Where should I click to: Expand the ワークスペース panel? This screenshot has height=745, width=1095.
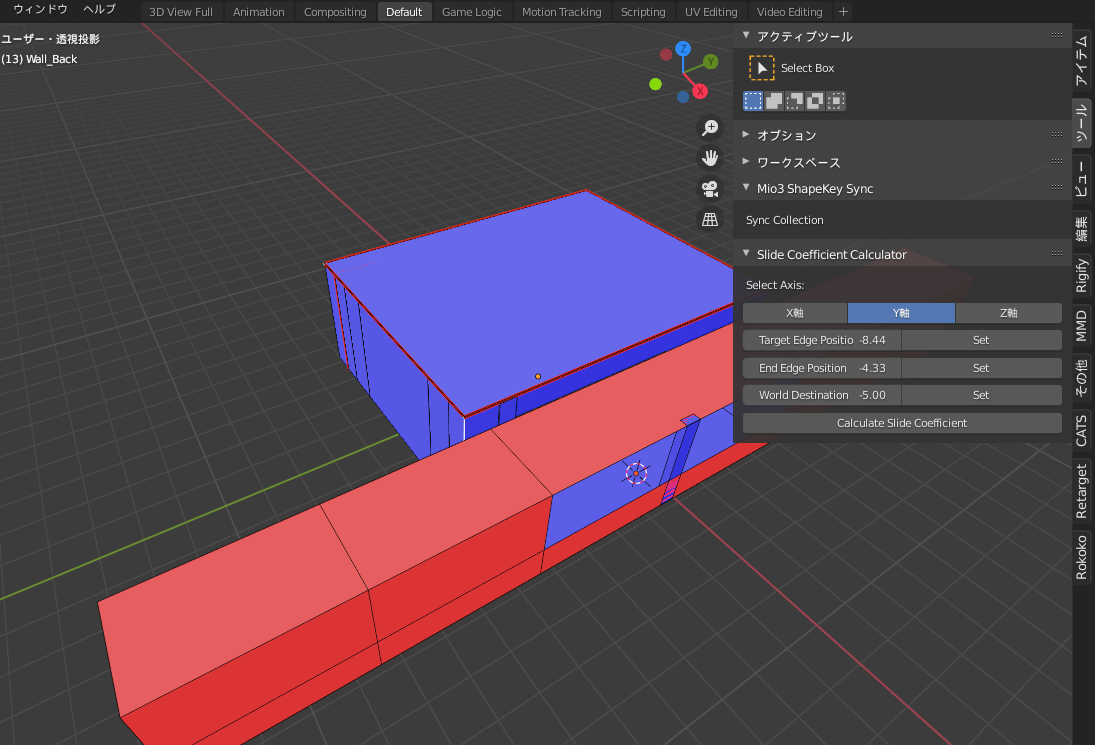pos(746,161)
